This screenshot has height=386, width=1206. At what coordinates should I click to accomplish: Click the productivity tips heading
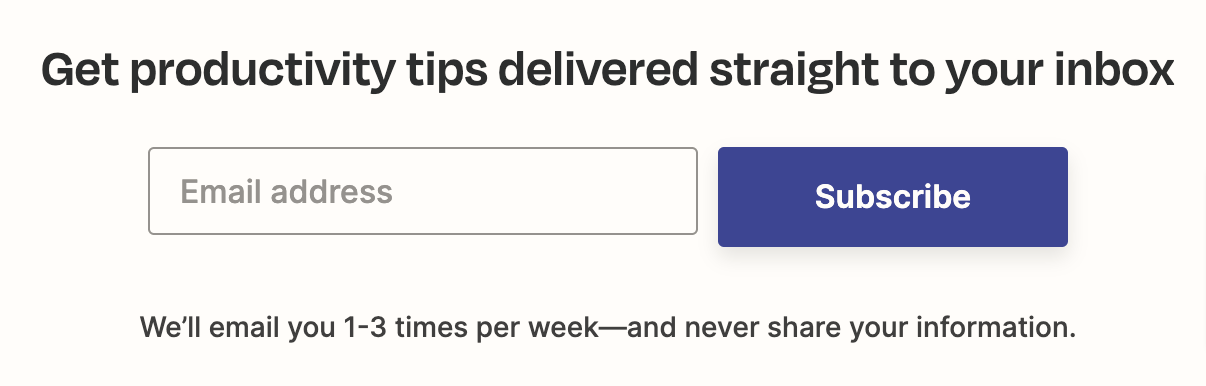point(607,72)
